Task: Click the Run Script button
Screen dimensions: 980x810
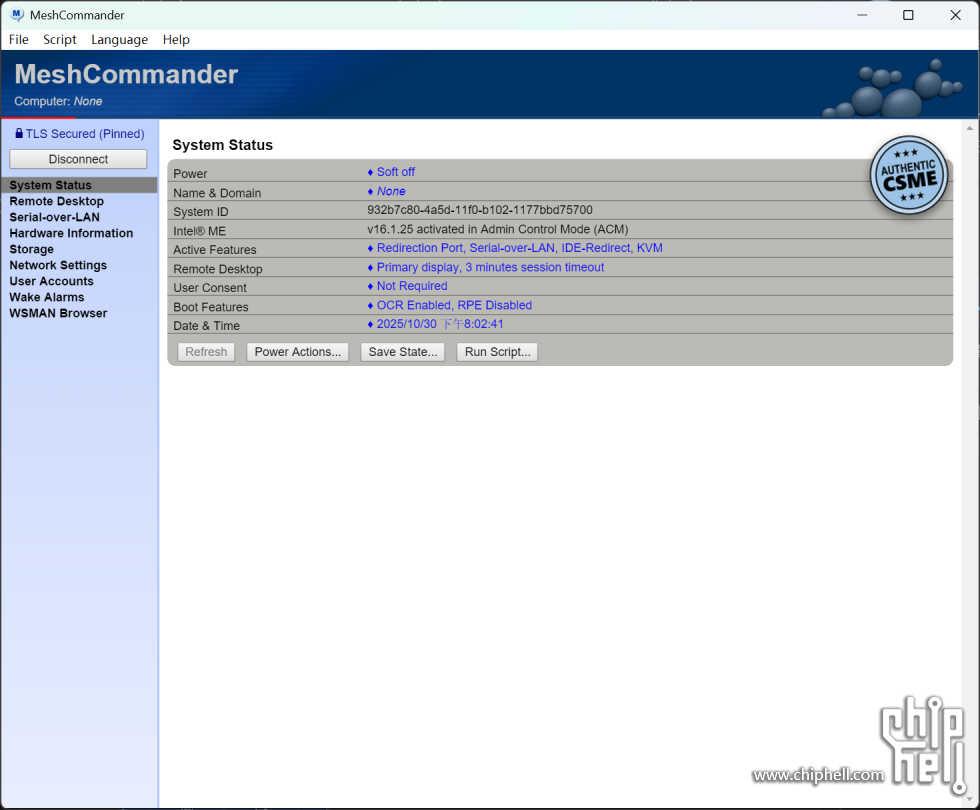Action: [497, 352]
